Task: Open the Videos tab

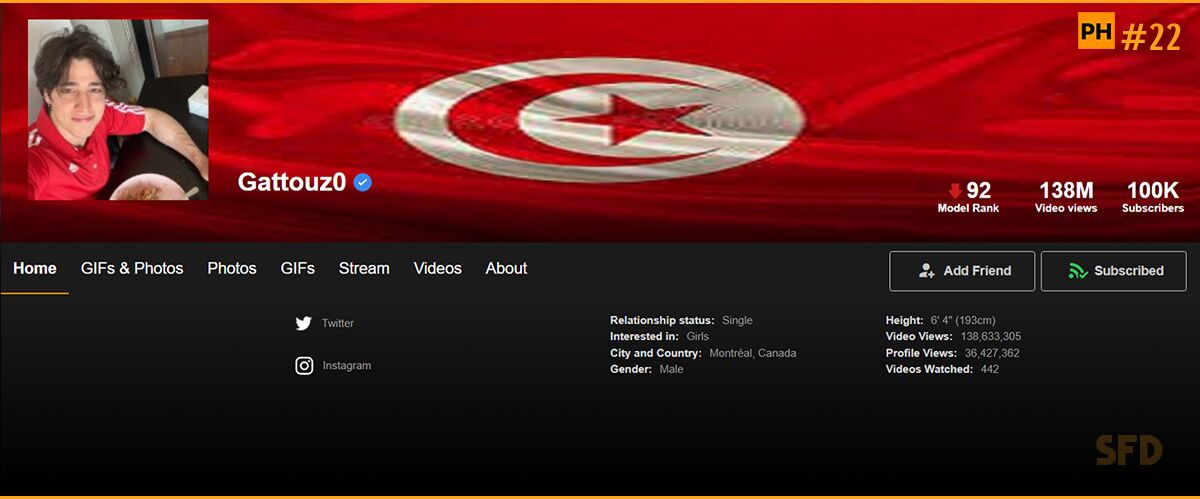Action: pyautogui.click(x=438, y=268)
